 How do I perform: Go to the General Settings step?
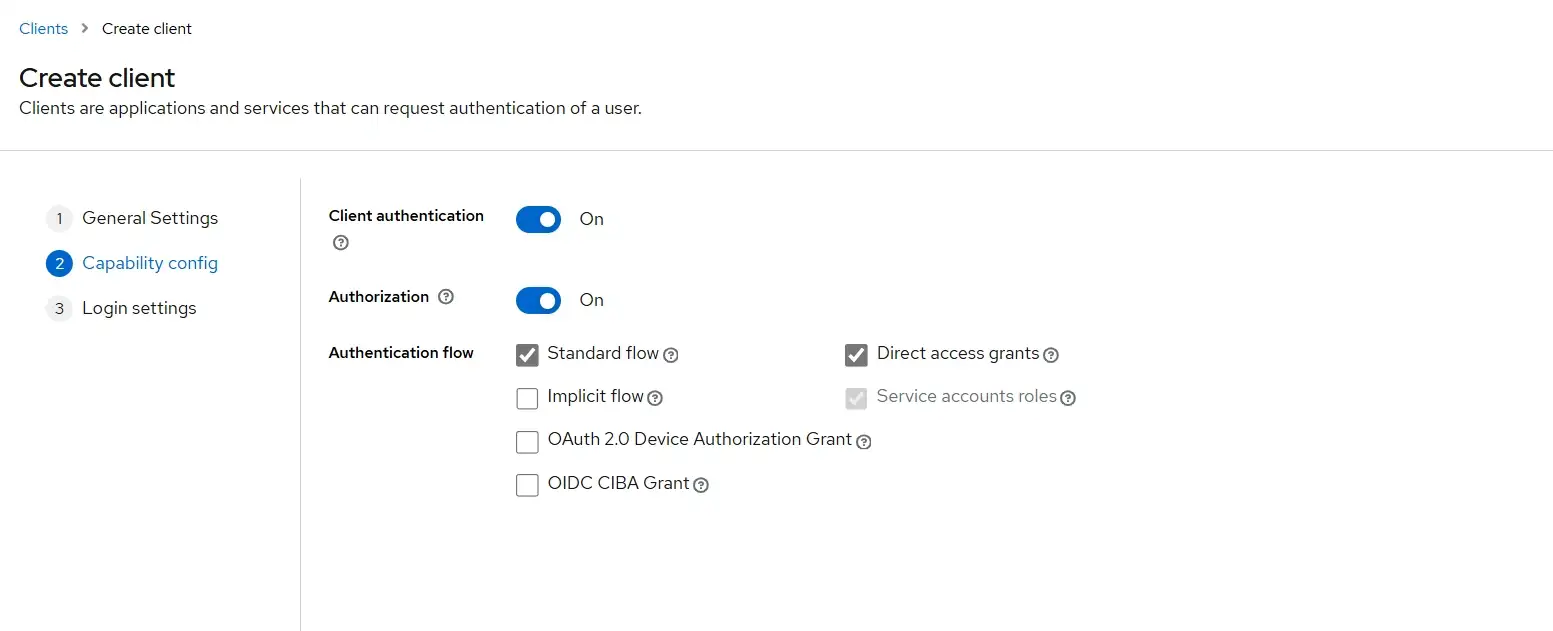(x=150, y=217)
